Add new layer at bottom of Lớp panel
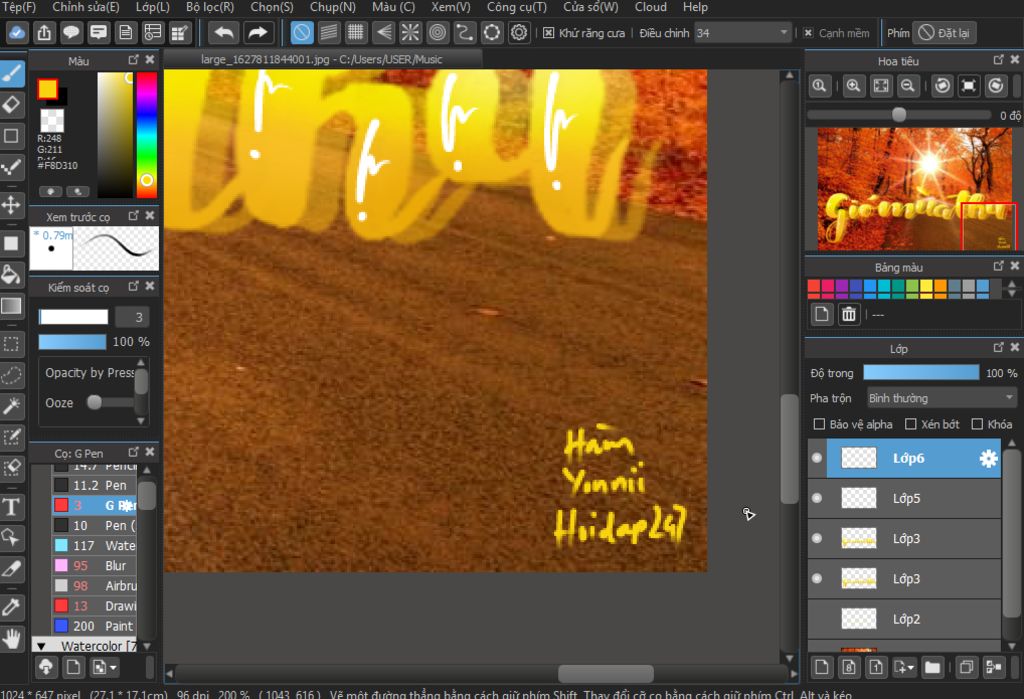This screenshot has height=699, width=1024. pos(822,667)
